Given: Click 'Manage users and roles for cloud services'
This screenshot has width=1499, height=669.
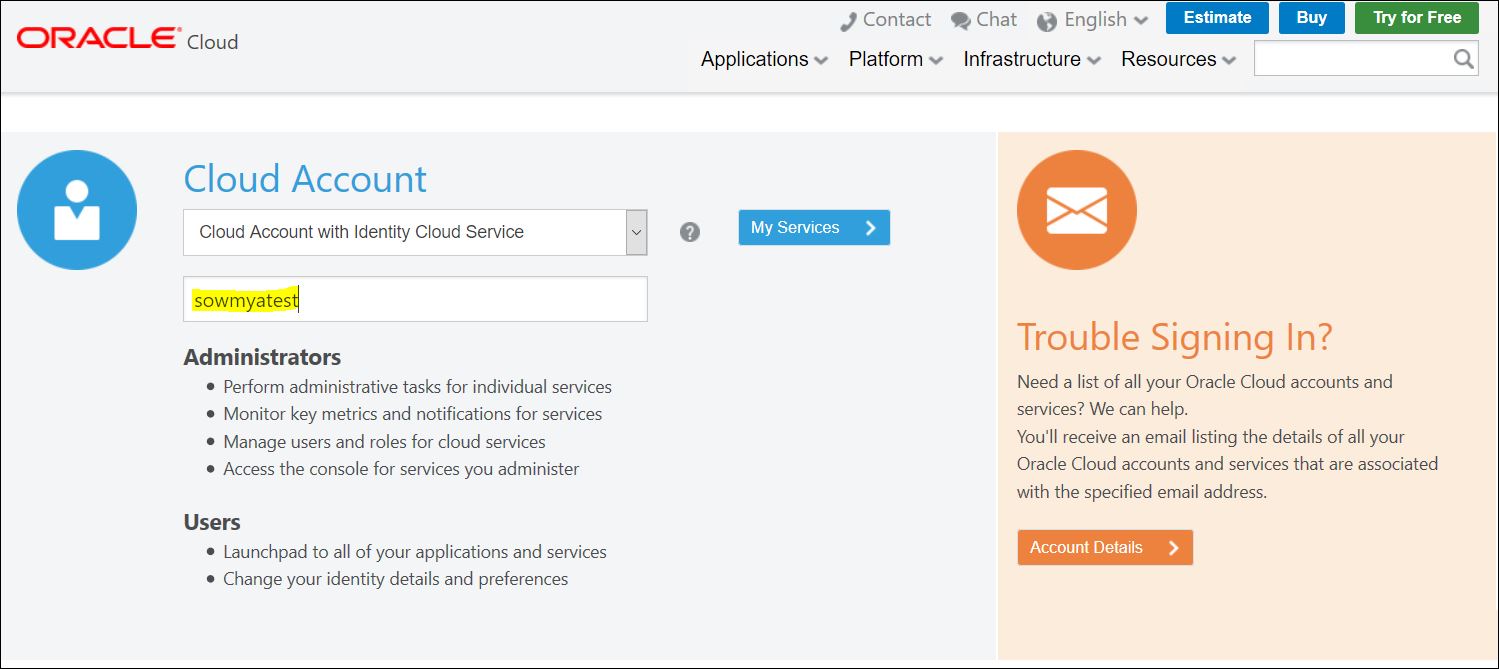Looking at the screenshot, I should (x=384, y=442).
